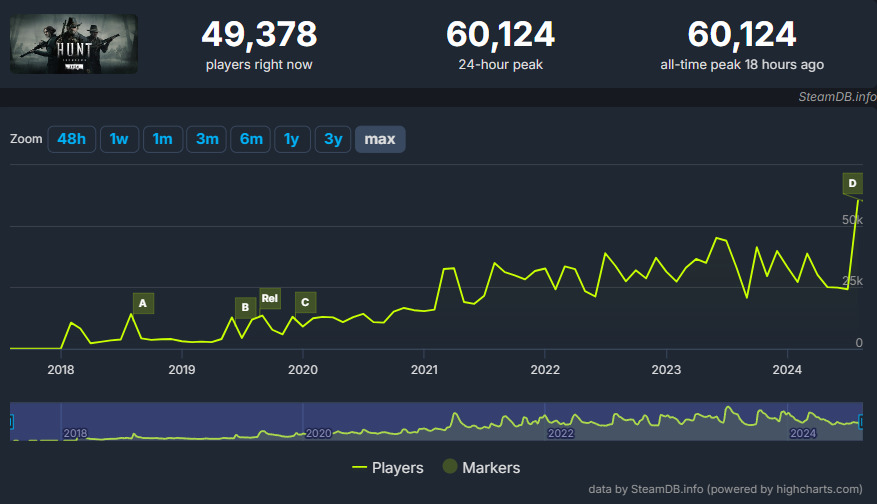Viewport: 877px width, 504px height.
Task: Select the max zoom range
Action: coord(380,139)
